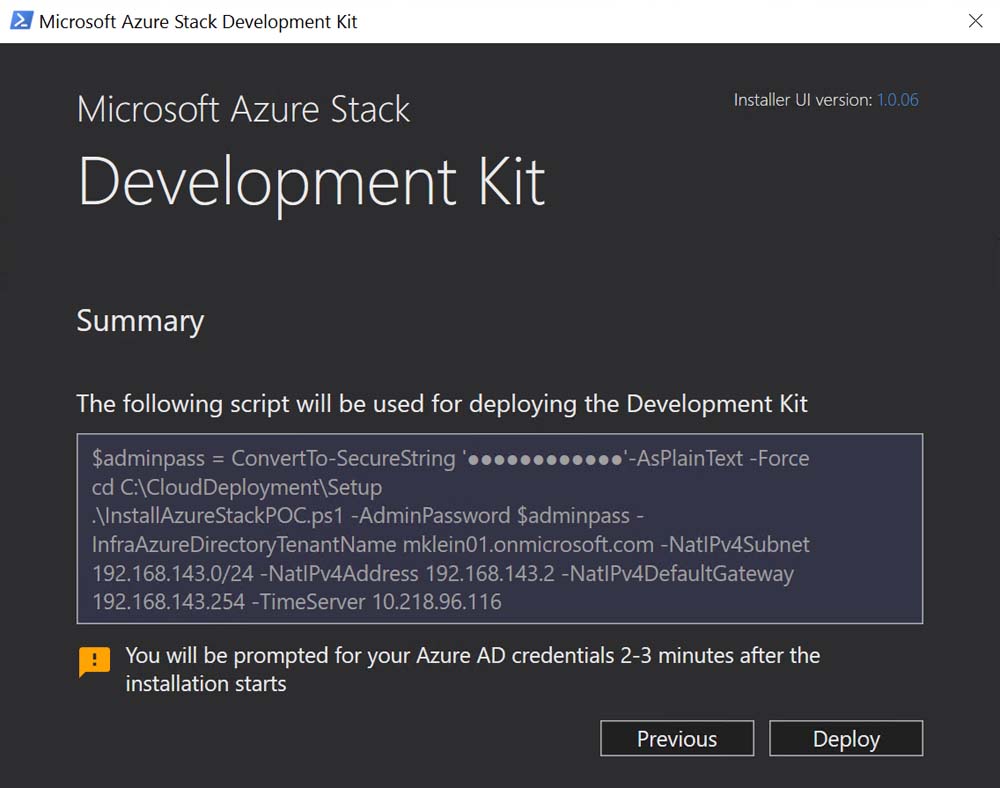This screenshot has width=1000, height=788.
Task: Click the 'Development Kit' large title
Action: (311, 181)
